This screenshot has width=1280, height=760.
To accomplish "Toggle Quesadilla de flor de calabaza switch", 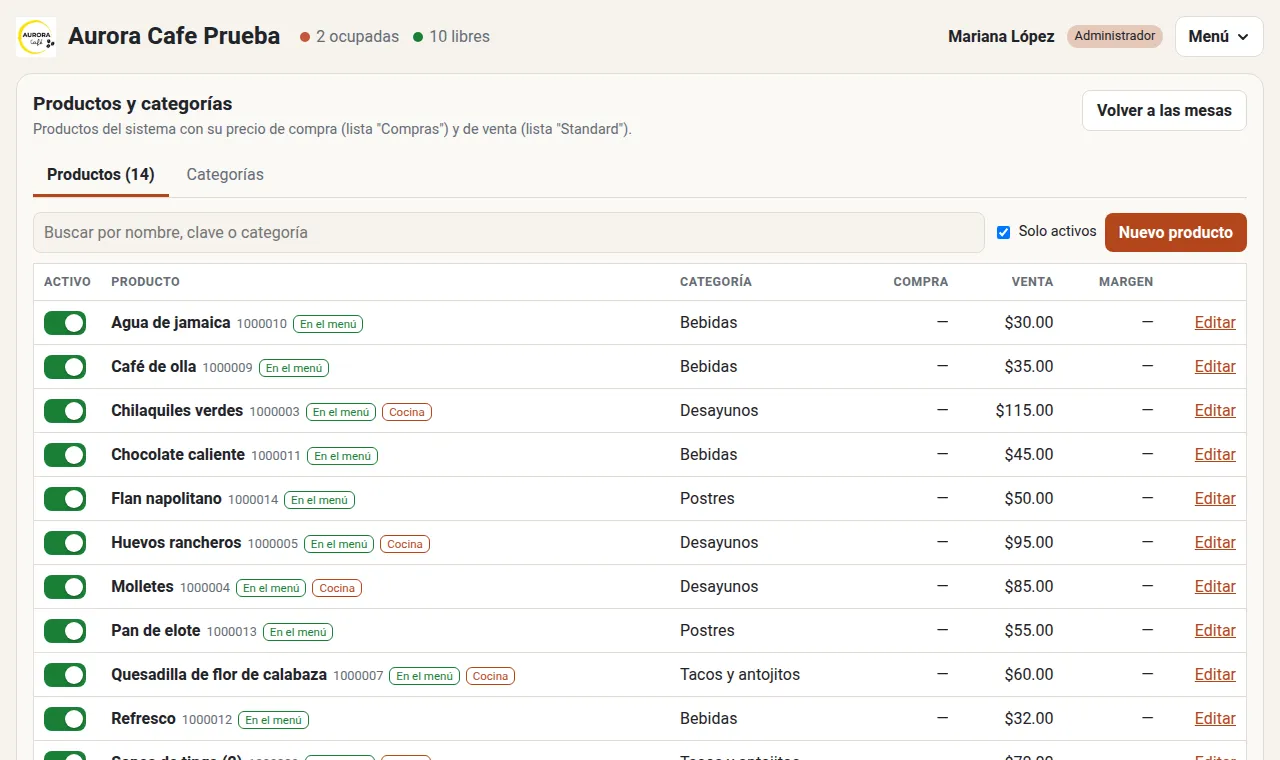I will [65, 675].
